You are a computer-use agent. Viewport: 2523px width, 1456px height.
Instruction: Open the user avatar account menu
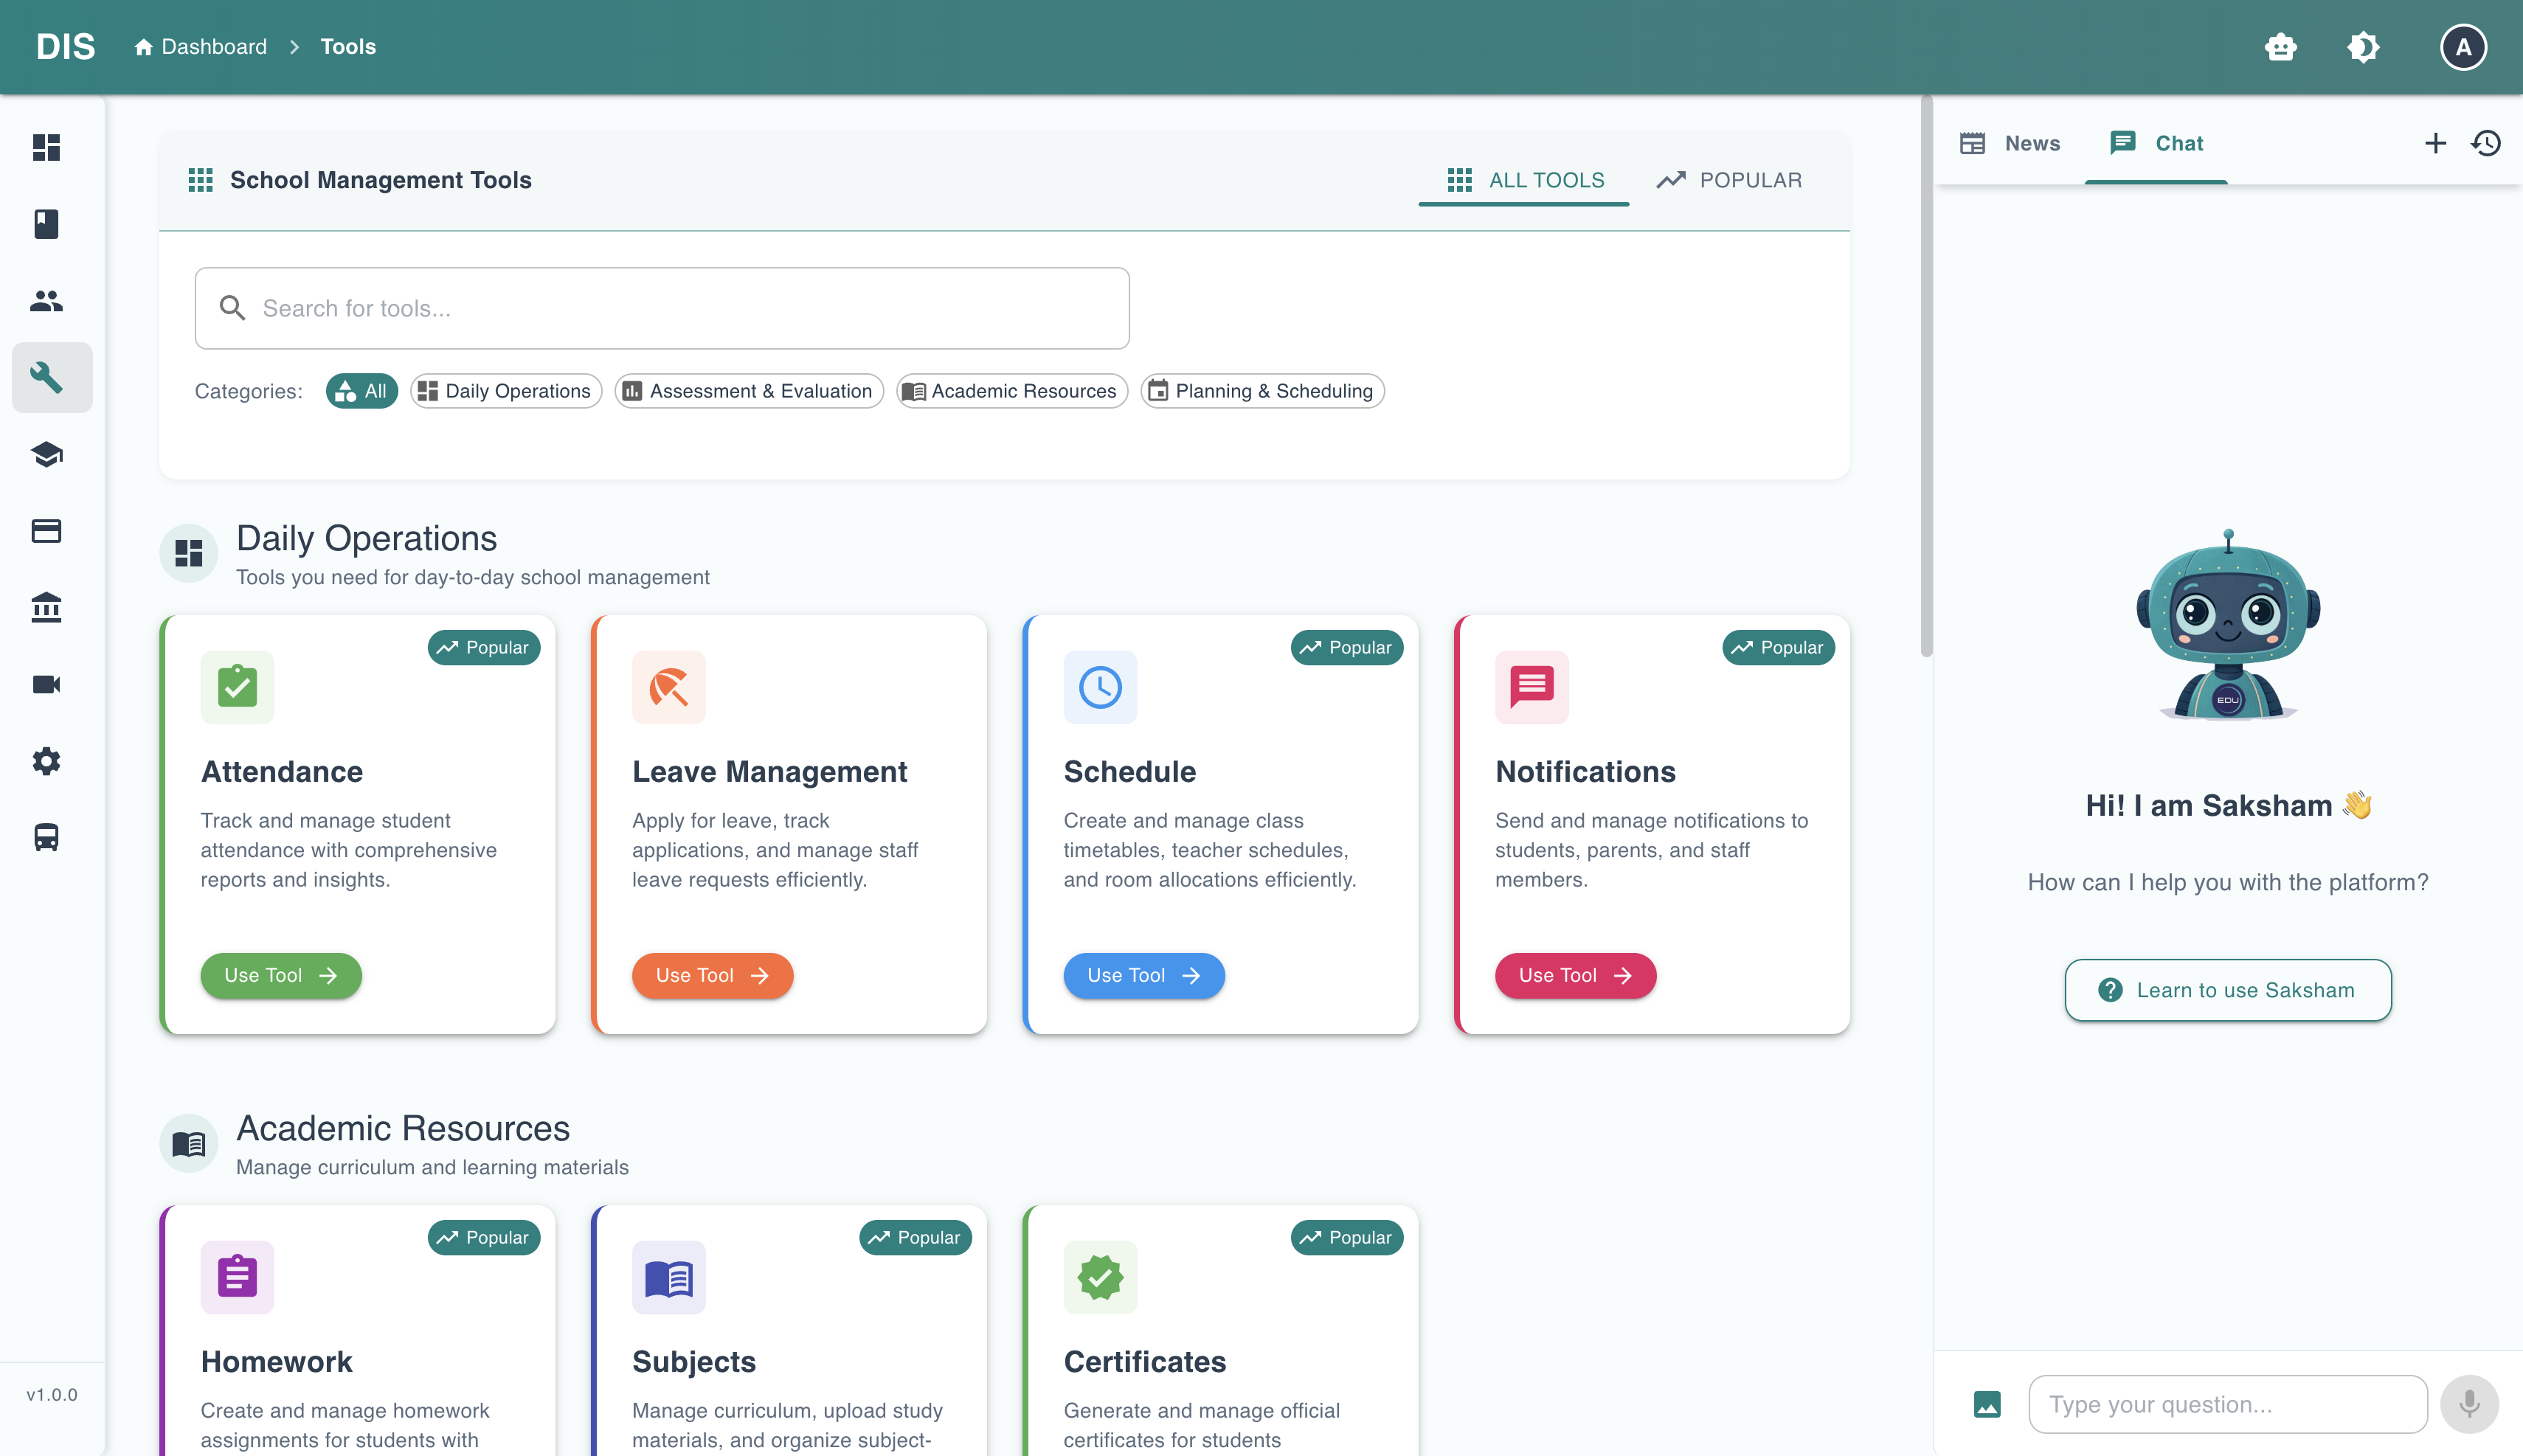2463,47
